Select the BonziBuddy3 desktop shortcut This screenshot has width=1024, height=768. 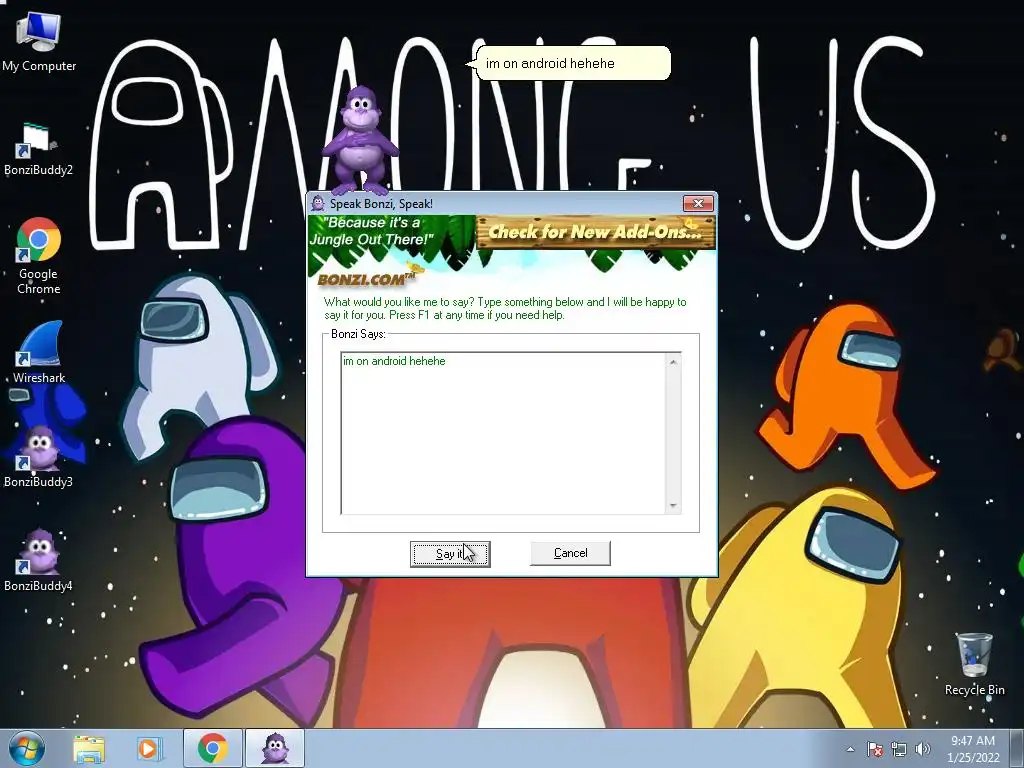(39, 457)
